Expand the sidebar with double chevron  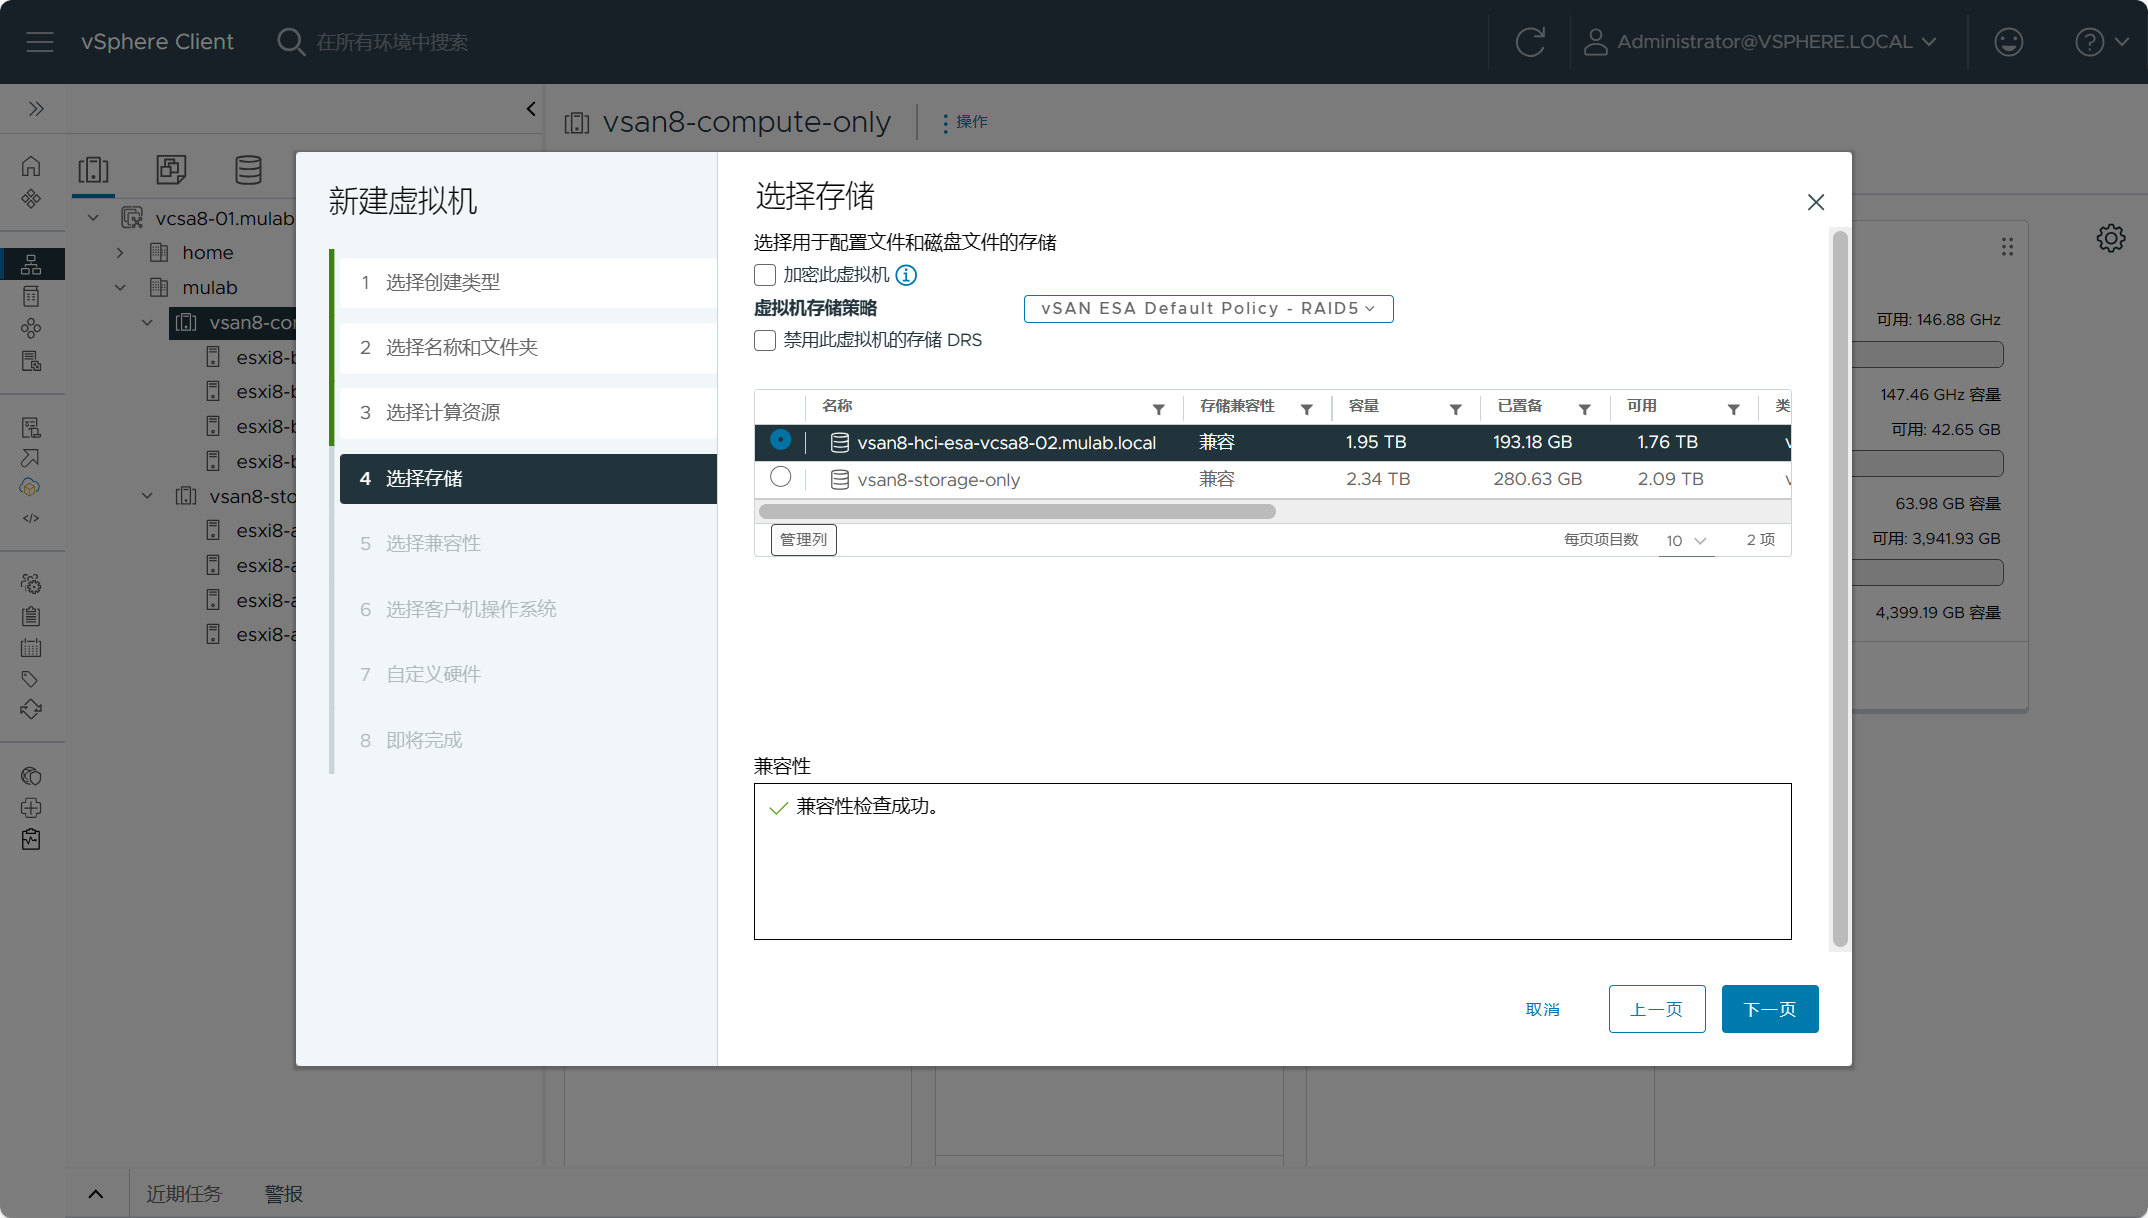(36, 108)
